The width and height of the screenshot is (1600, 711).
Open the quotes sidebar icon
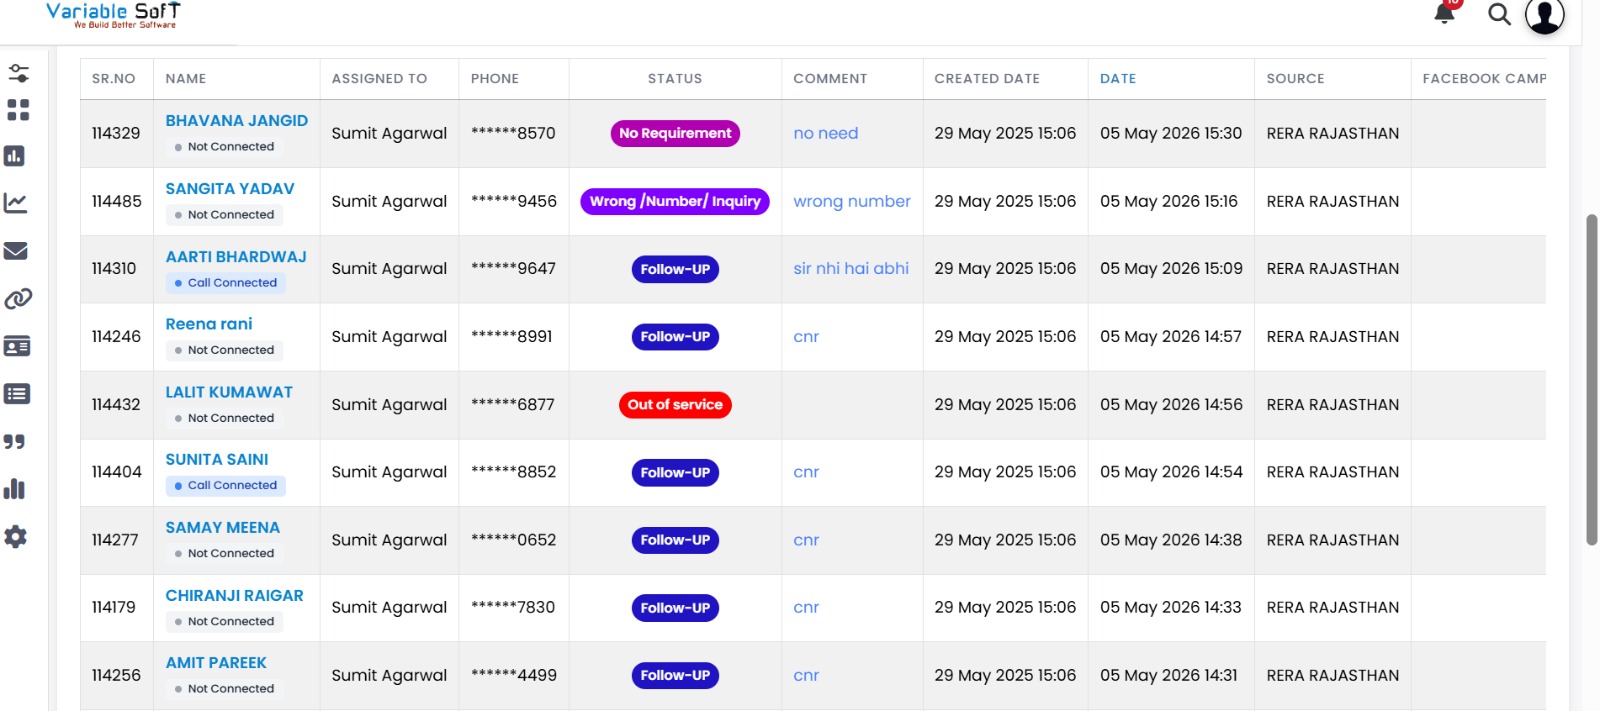pyautogui.click(x=14, y=441)
